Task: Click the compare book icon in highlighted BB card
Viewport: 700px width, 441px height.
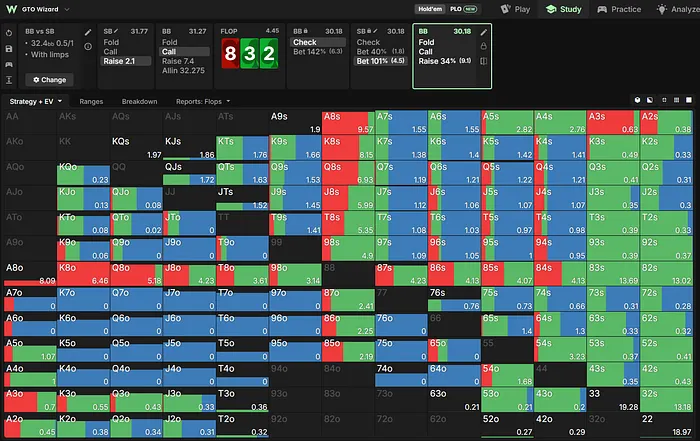Action: pos(483,61)
